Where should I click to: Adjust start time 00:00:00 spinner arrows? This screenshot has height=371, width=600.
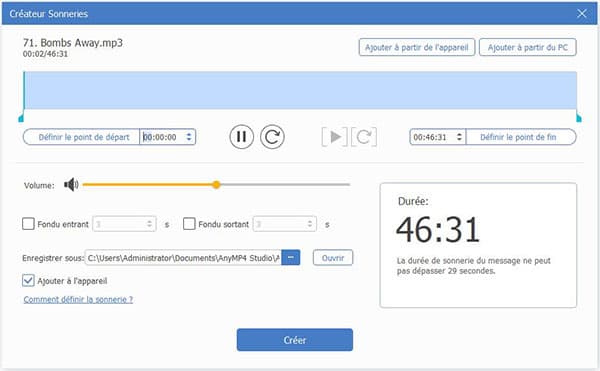pyautogui.click(x=189, y=137)
